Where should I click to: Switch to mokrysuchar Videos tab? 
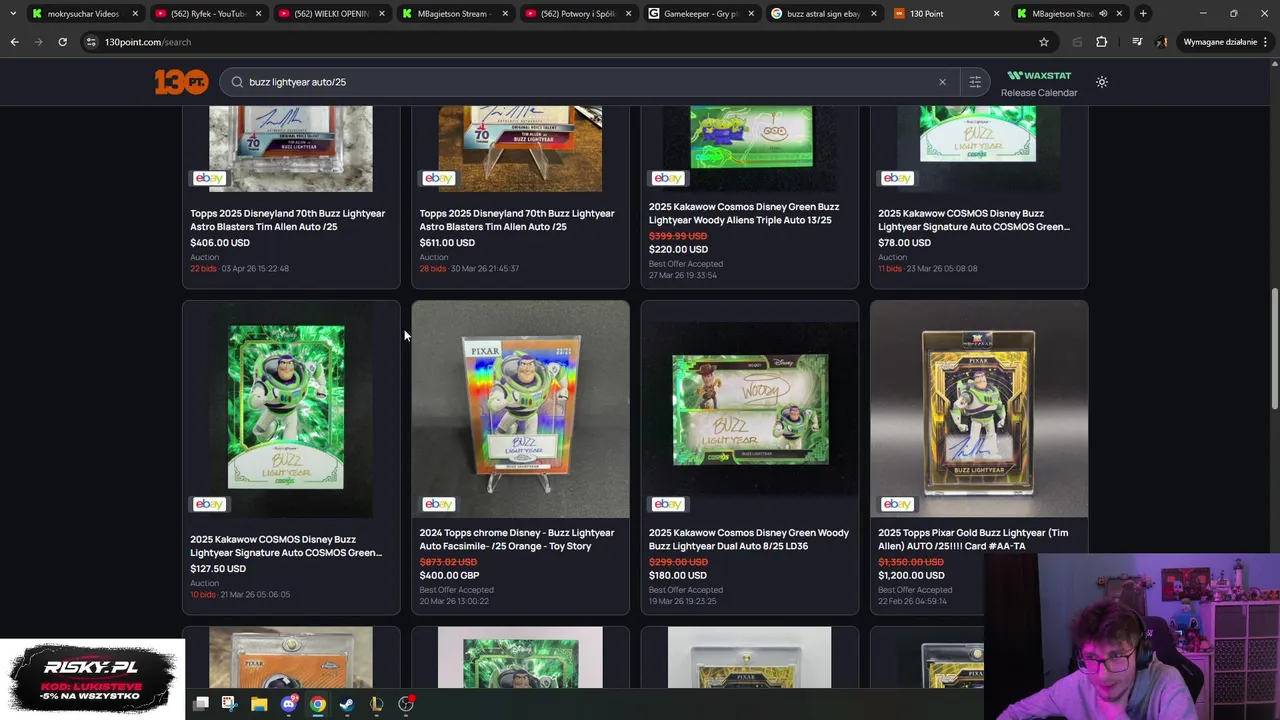pos(83,13)
